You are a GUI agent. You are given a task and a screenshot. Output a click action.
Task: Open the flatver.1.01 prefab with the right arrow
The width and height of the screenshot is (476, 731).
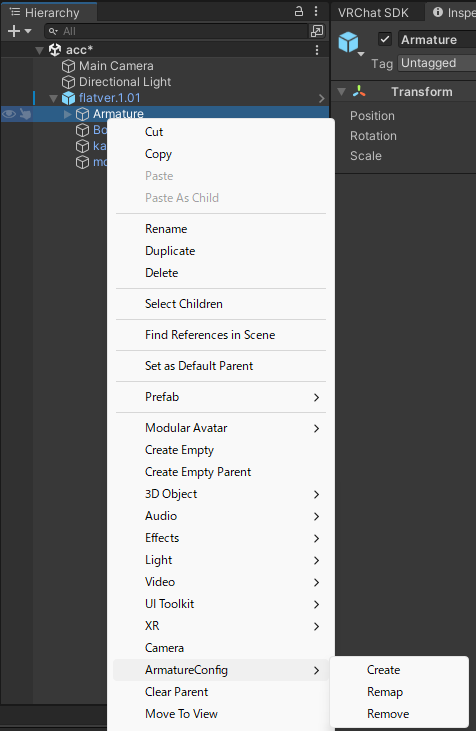click(321, 98)
